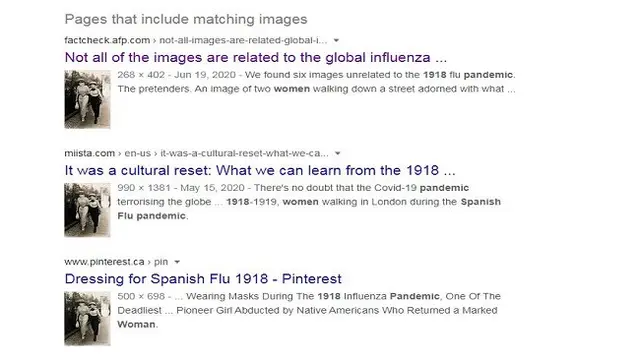Screen dimensions: 640x360
Task: Expand dropdown arrow next to pinterest.ca URL
Action: [x=177, y=262]
